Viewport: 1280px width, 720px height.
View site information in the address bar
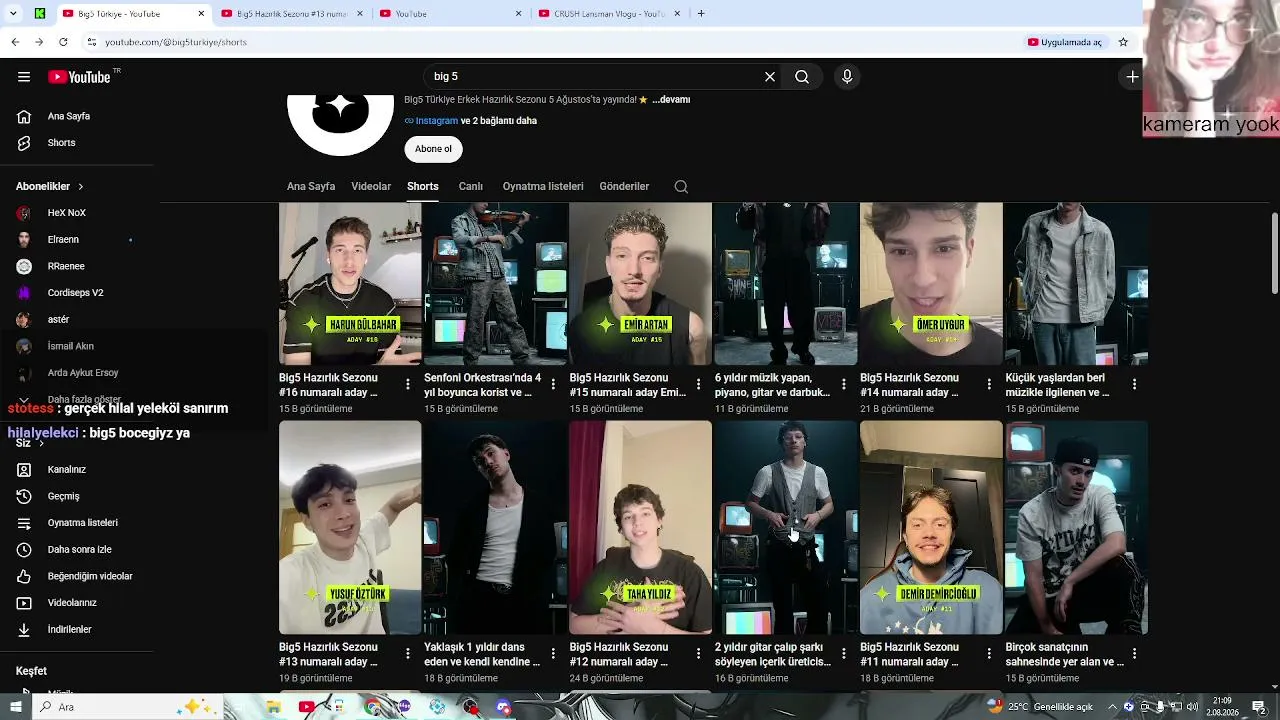[91, 42]
